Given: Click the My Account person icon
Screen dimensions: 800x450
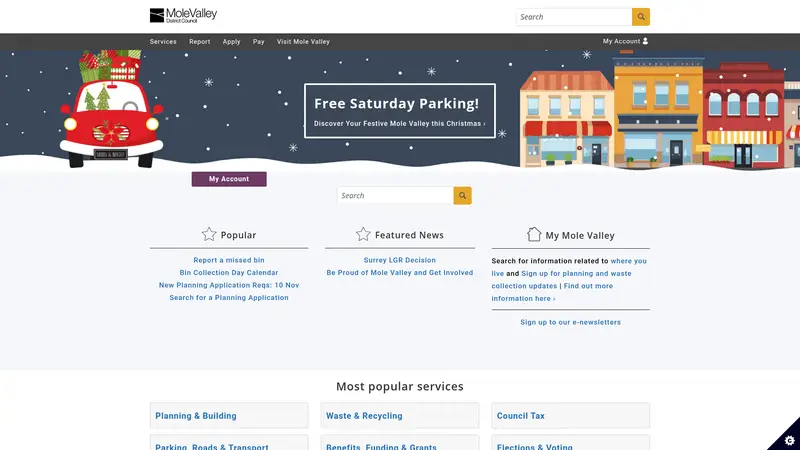Looking at the screenshot, I should point(645,41).
